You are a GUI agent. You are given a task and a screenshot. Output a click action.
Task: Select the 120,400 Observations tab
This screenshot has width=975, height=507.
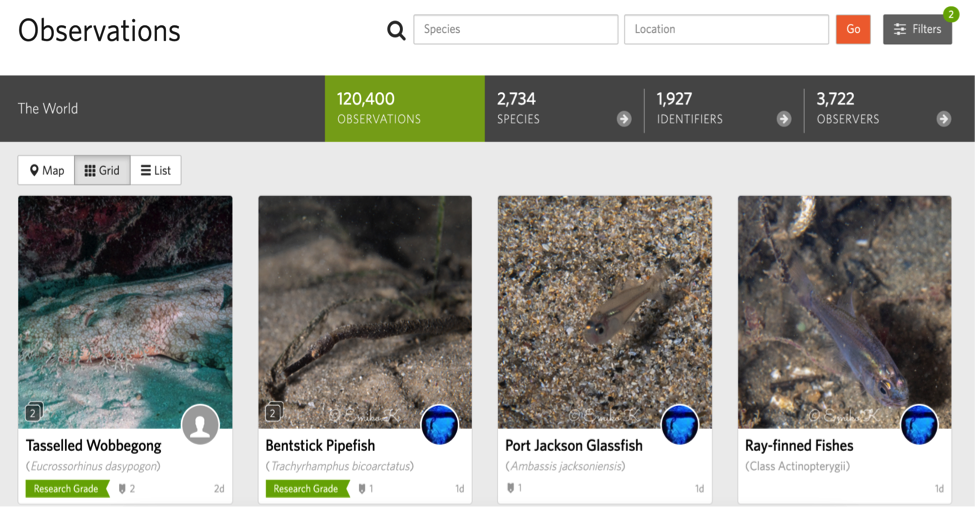(404, 108)
